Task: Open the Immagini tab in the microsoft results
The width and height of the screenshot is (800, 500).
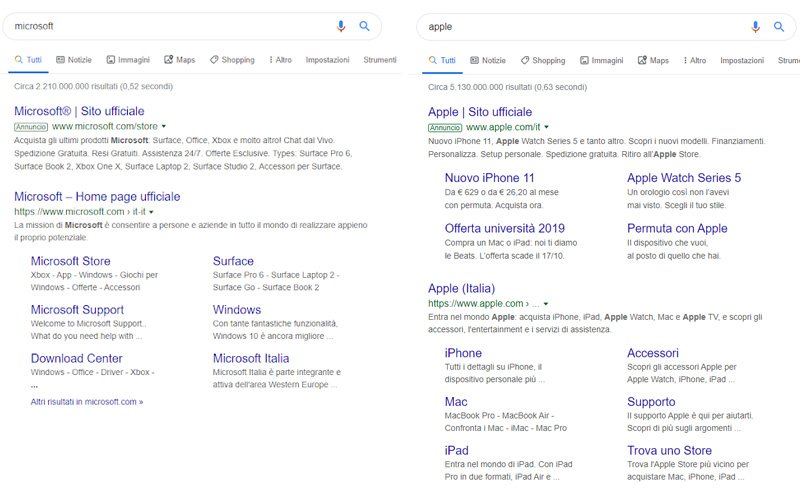Action: click(x=128, y=60)
